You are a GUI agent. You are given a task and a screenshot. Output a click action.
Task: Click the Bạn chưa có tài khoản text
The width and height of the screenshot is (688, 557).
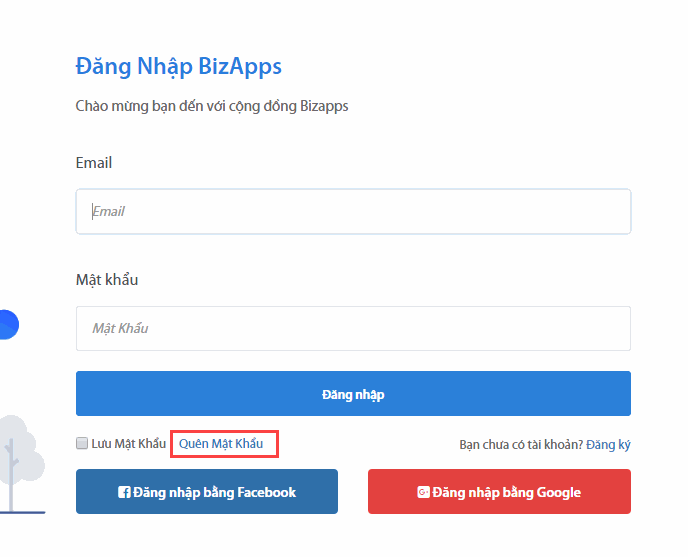click(520, 445)
